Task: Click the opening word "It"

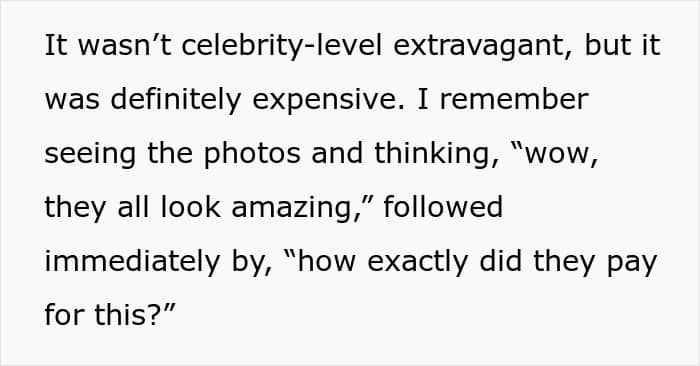Action: (56, 46)
